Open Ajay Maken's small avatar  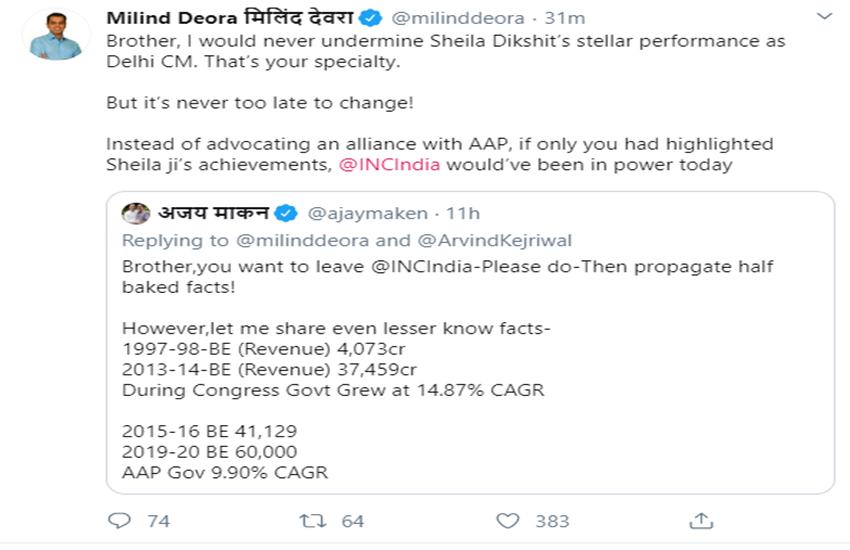click(136, 213)
